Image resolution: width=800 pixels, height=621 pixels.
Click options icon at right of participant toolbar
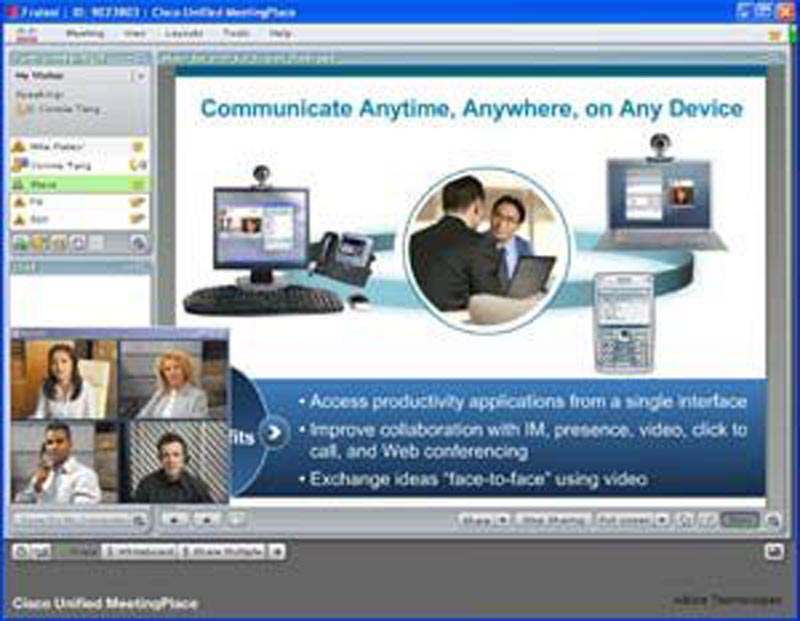[x=138, y=243]
